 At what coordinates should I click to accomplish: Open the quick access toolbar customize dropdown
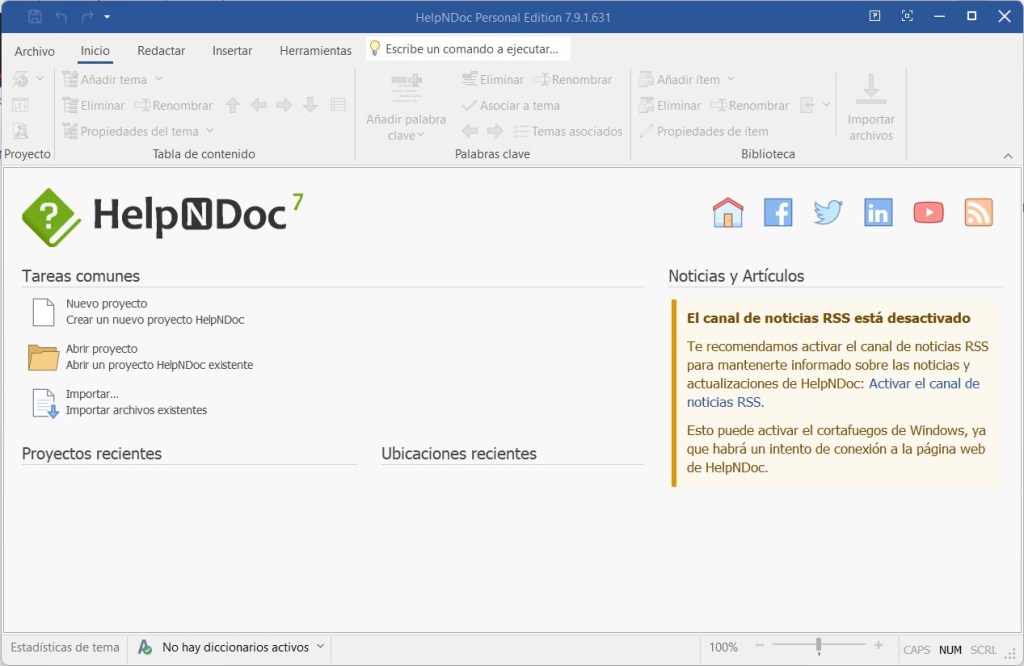point(107,17)
